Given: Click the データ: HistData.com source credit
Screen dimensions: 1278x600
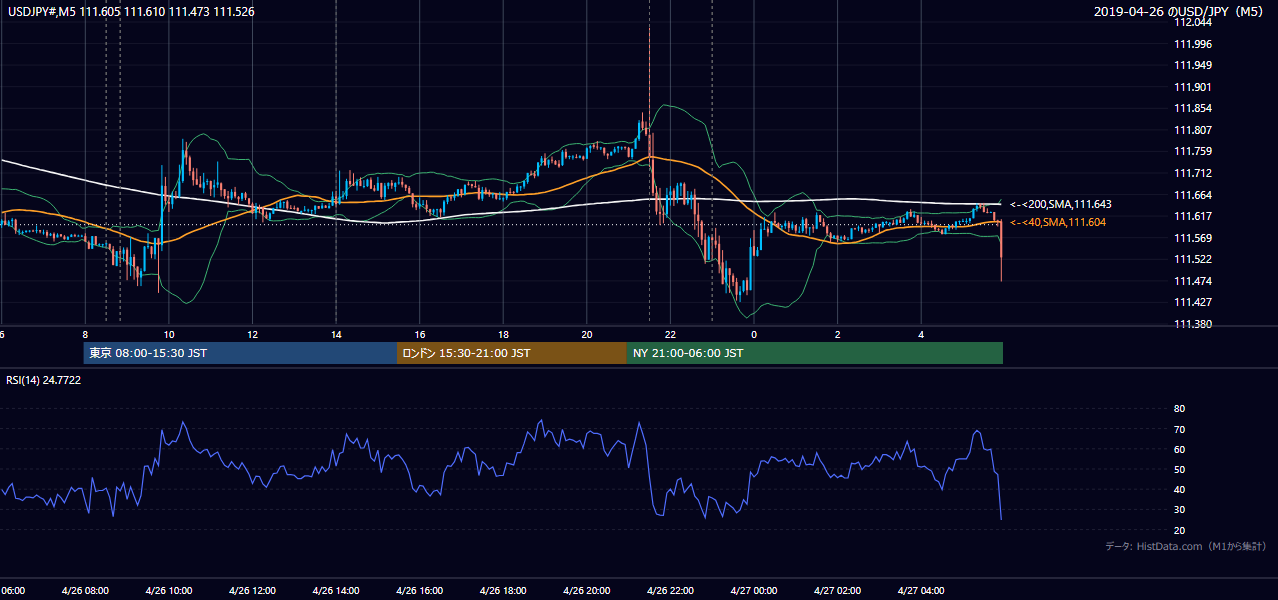Looking at the screenshot, I should [1186, 546].
